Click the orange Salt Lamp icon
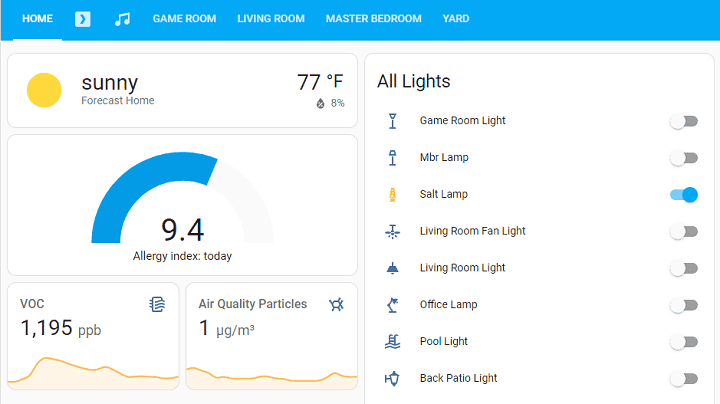720x404 pixels. click(x=392, y=195)
